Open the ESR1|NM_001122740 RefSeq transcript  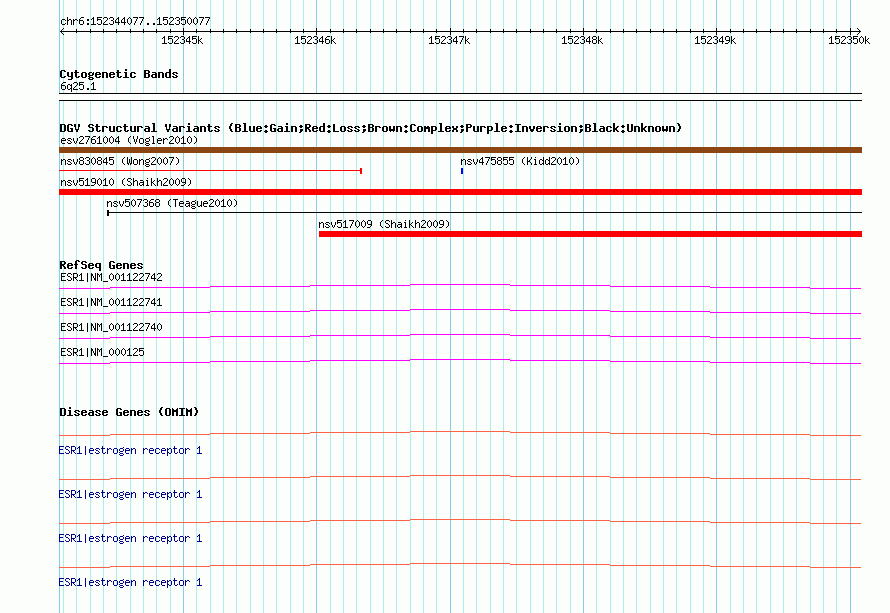click(x=111, y=328)
